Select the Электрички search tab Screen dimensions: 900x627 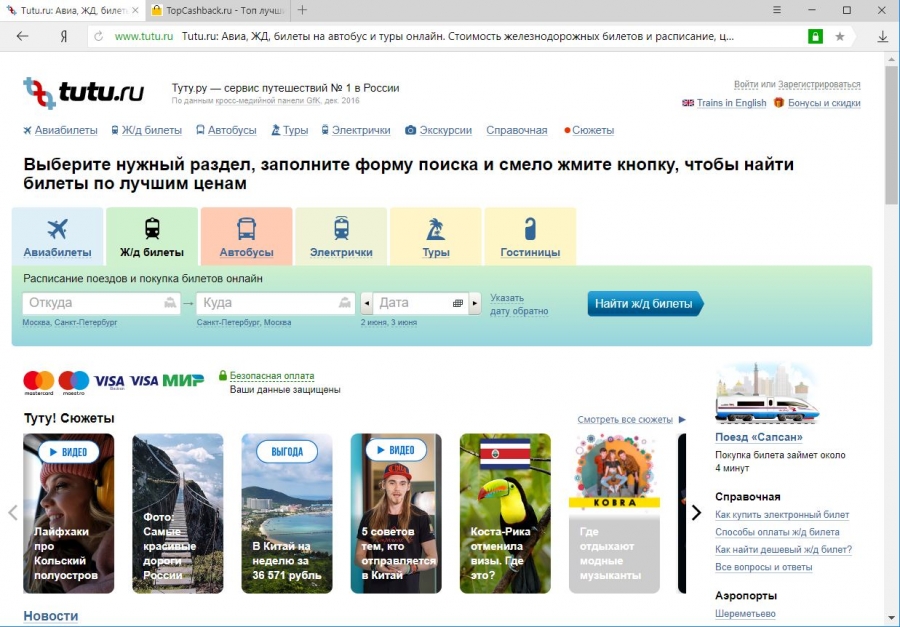(x=341, y=237)
